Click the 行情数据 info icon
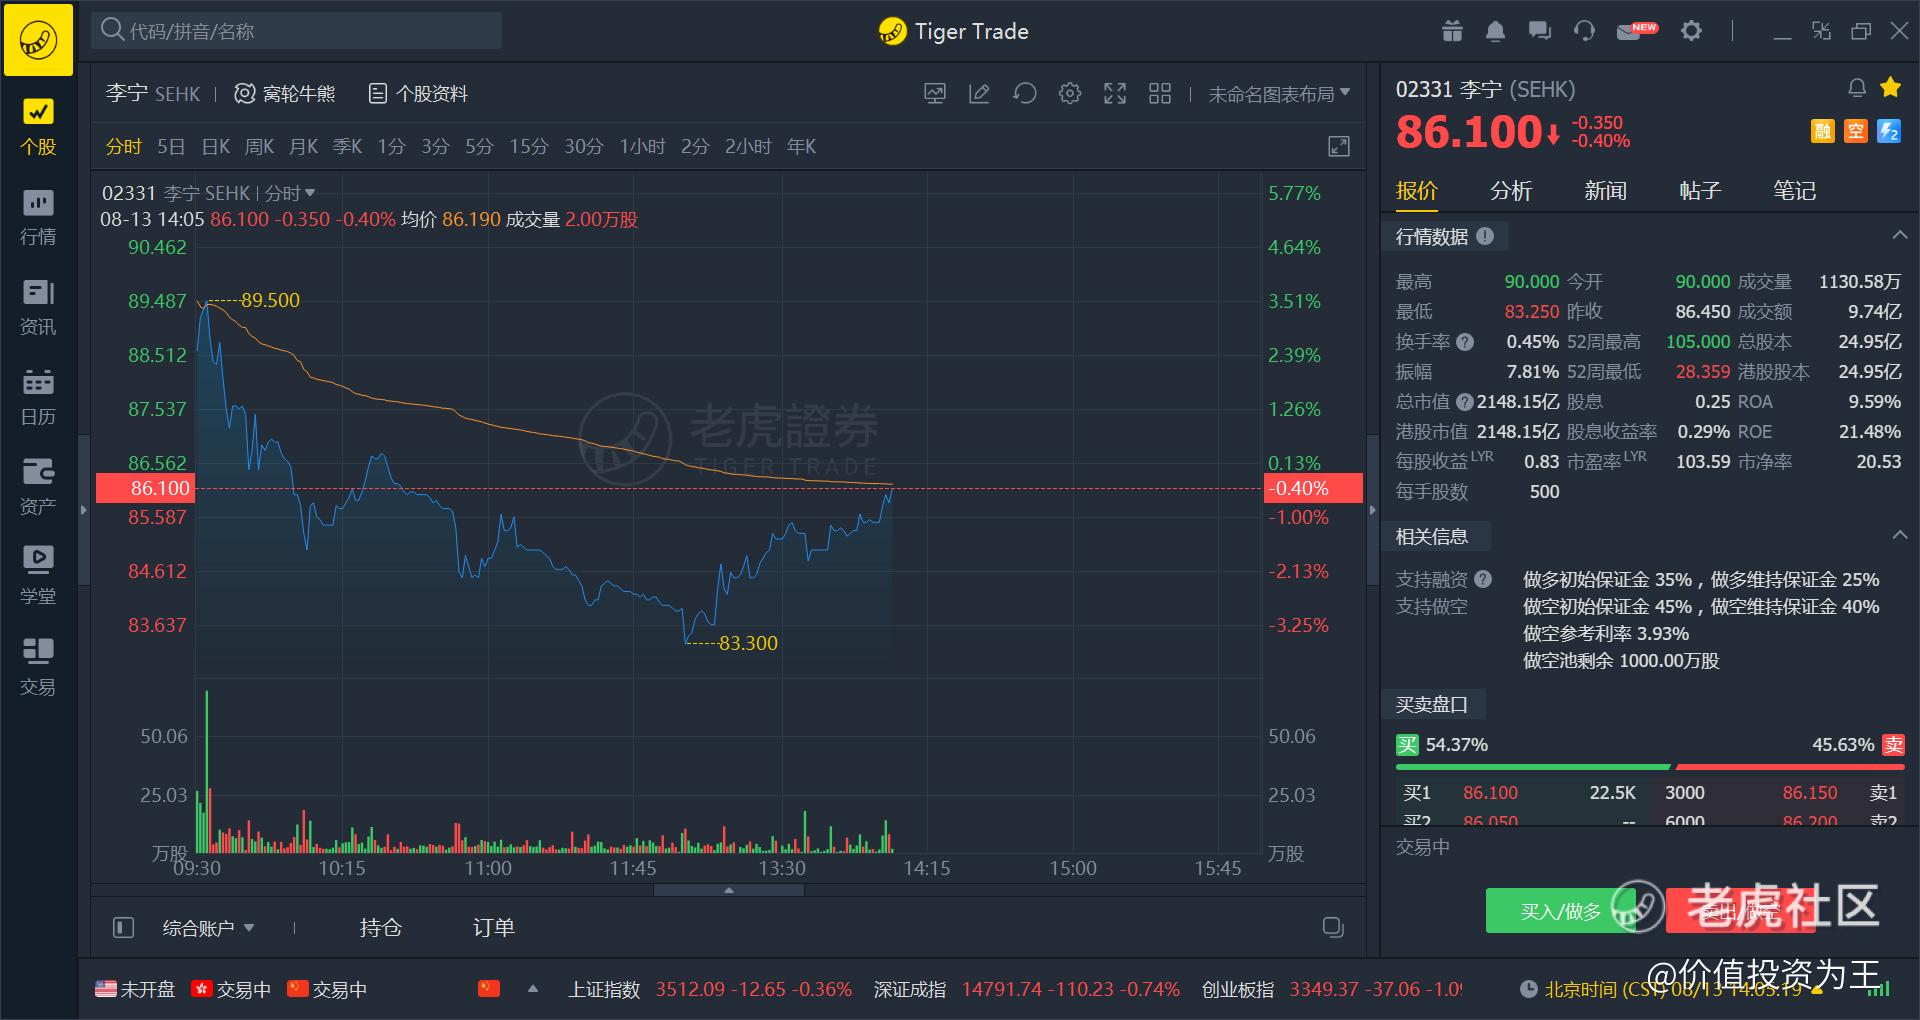Image resolution: width=1920 pixels, height=1020 pixels. 1485,236
